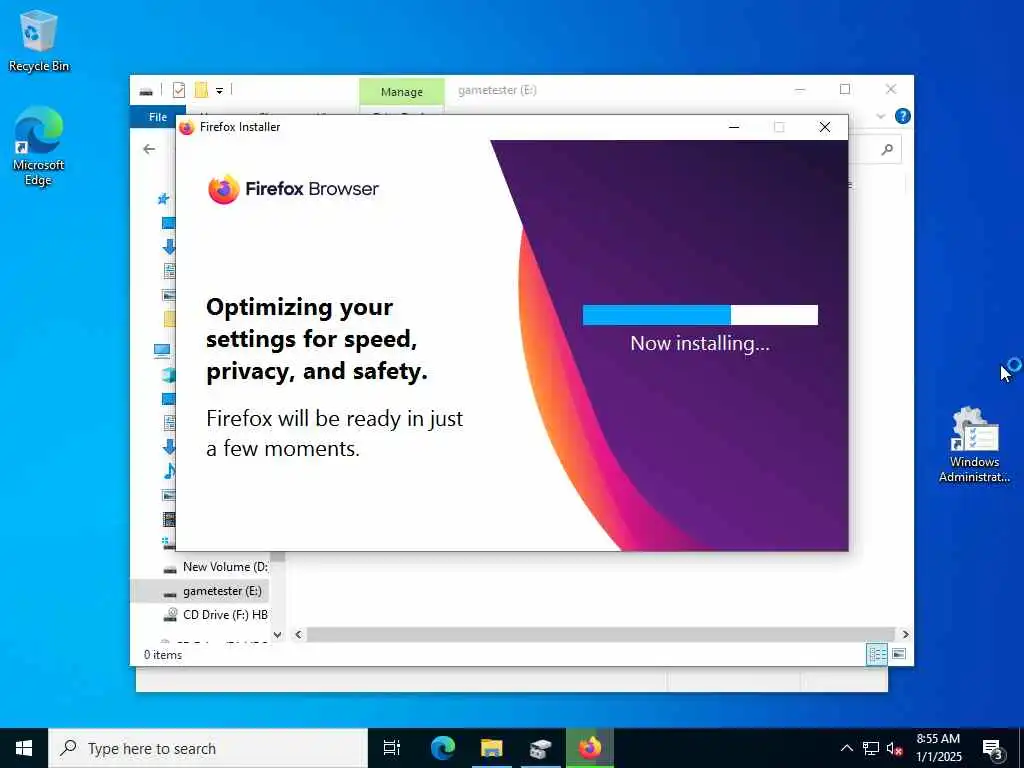This screenshot has width=1024, height=768.
Task: Minimize the Firefox Installer window
Action: [734, 127]
